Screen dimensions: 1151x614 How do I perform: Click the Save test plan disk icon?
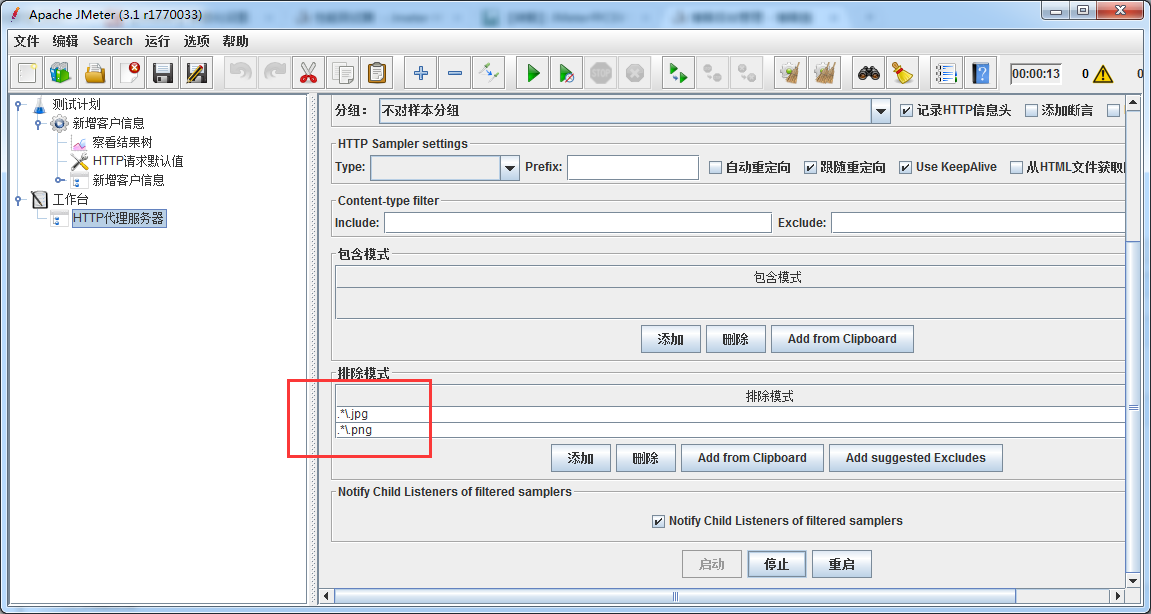[x=163, y=73]
